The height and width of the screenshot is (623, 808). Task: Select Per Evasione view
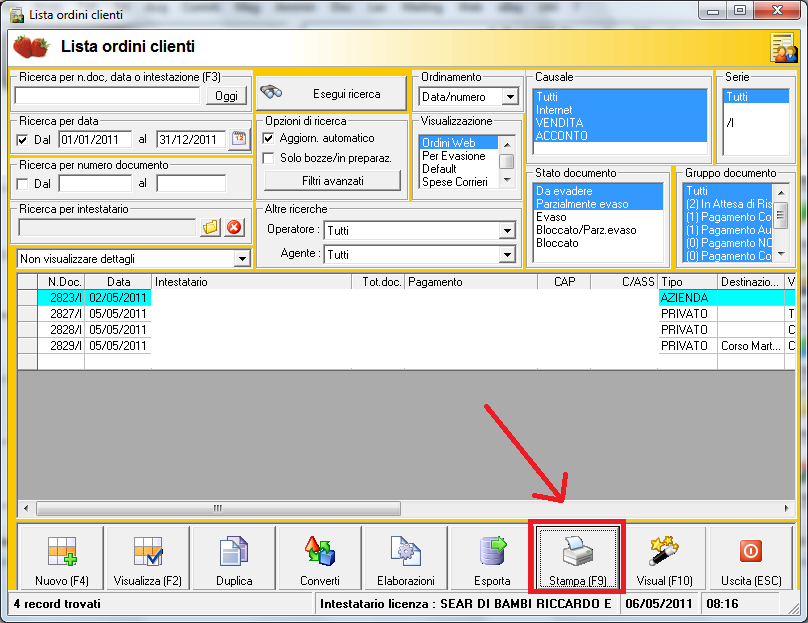(x=459, y=156)
